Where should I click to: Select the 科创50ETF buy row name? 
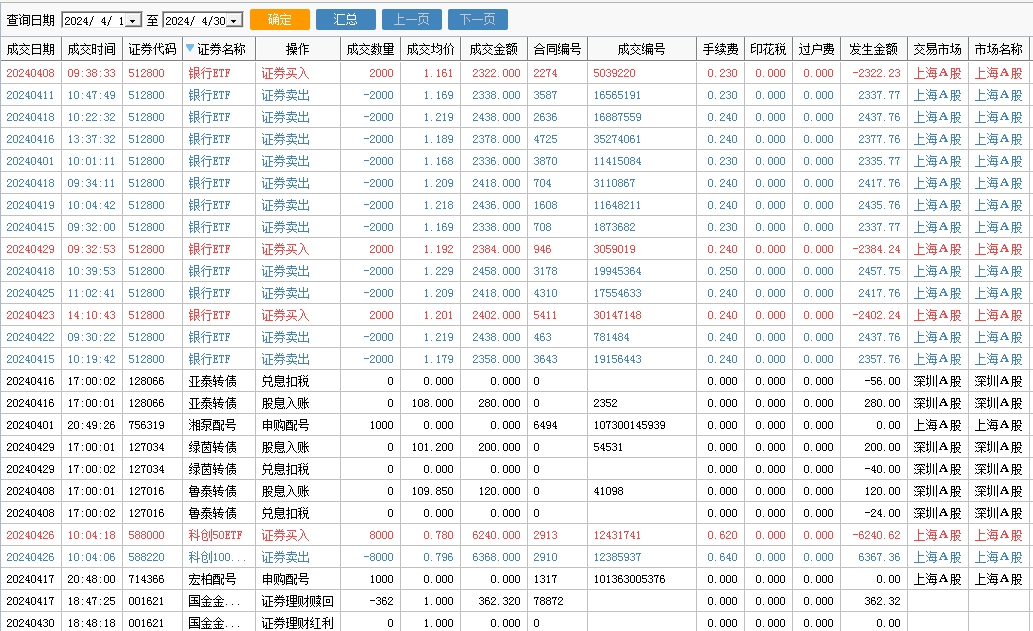point(214,535)
